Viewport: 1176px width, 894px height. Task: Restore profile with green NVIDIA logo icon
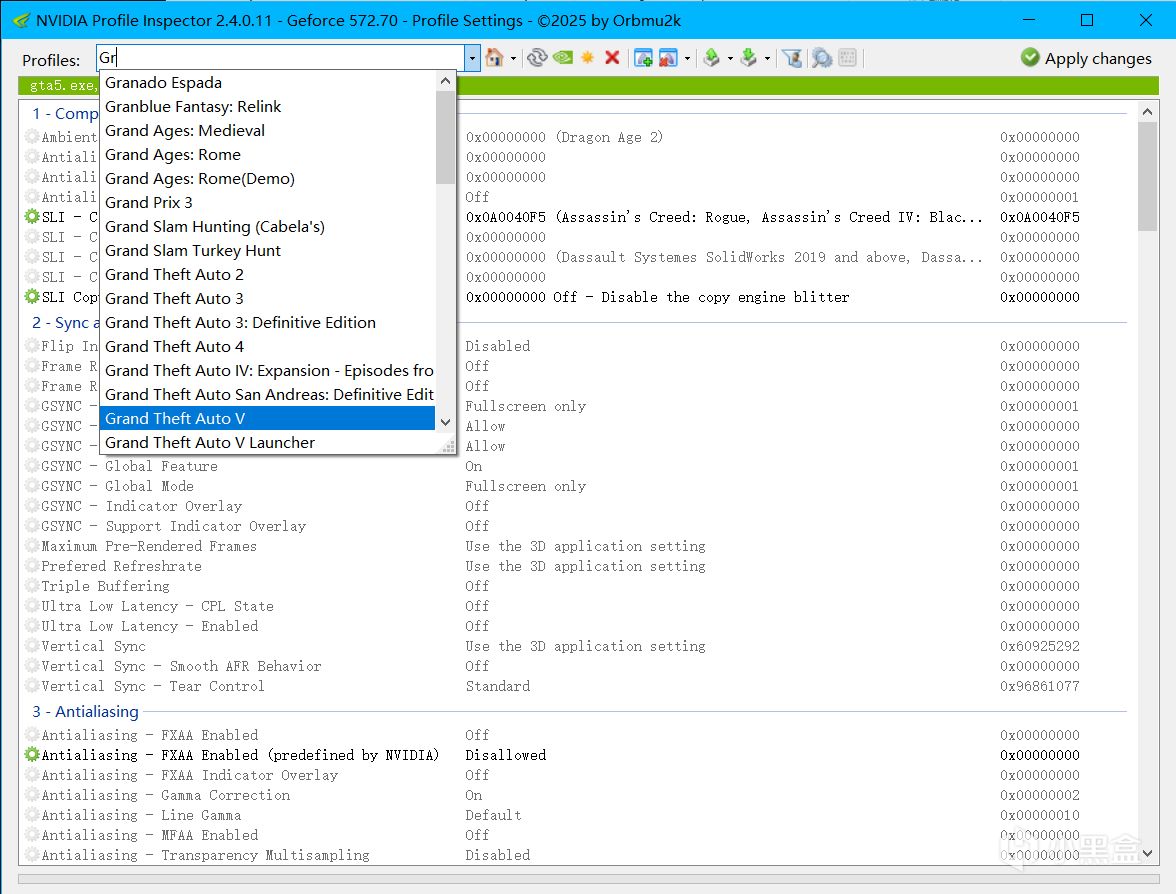pos(562,58)
